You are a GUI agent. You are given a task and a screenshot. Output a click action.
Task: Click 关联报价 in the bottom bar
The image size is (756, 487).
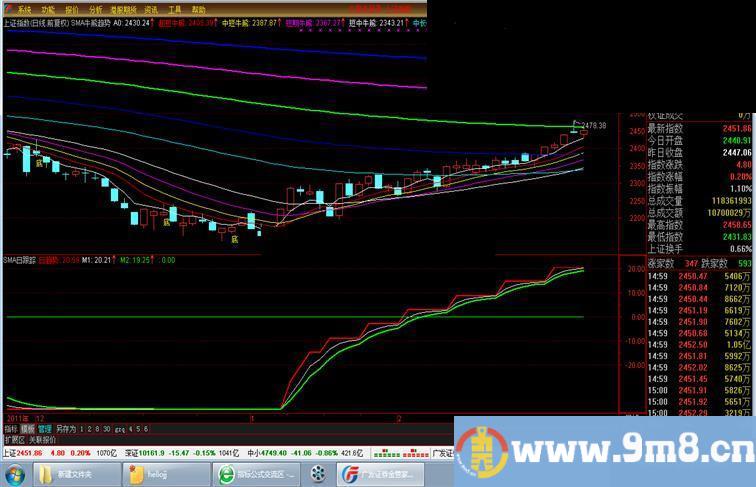(x=40, y=438)
